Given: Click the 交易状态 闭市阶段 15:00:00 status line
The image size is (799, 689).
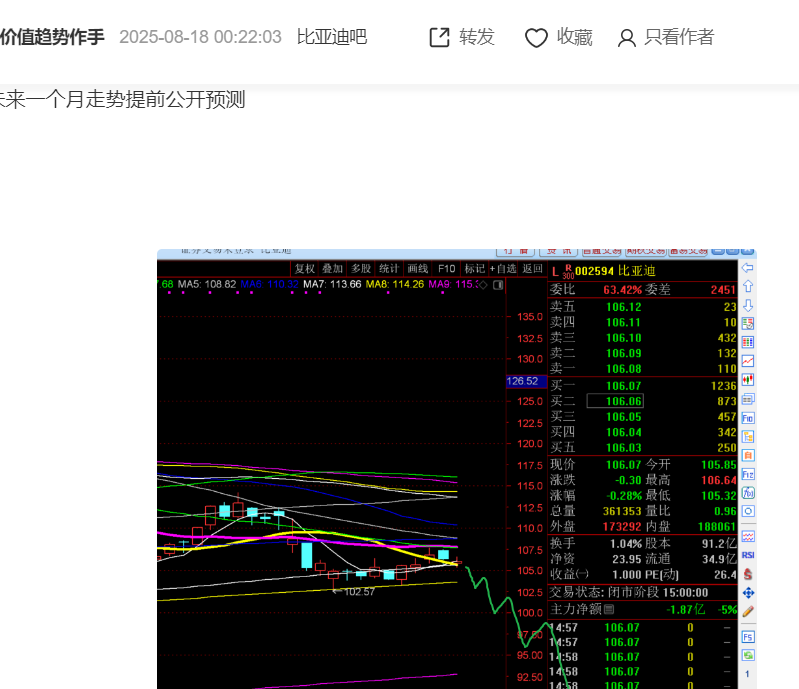Looking at the screenshot, I should (629, 593).
